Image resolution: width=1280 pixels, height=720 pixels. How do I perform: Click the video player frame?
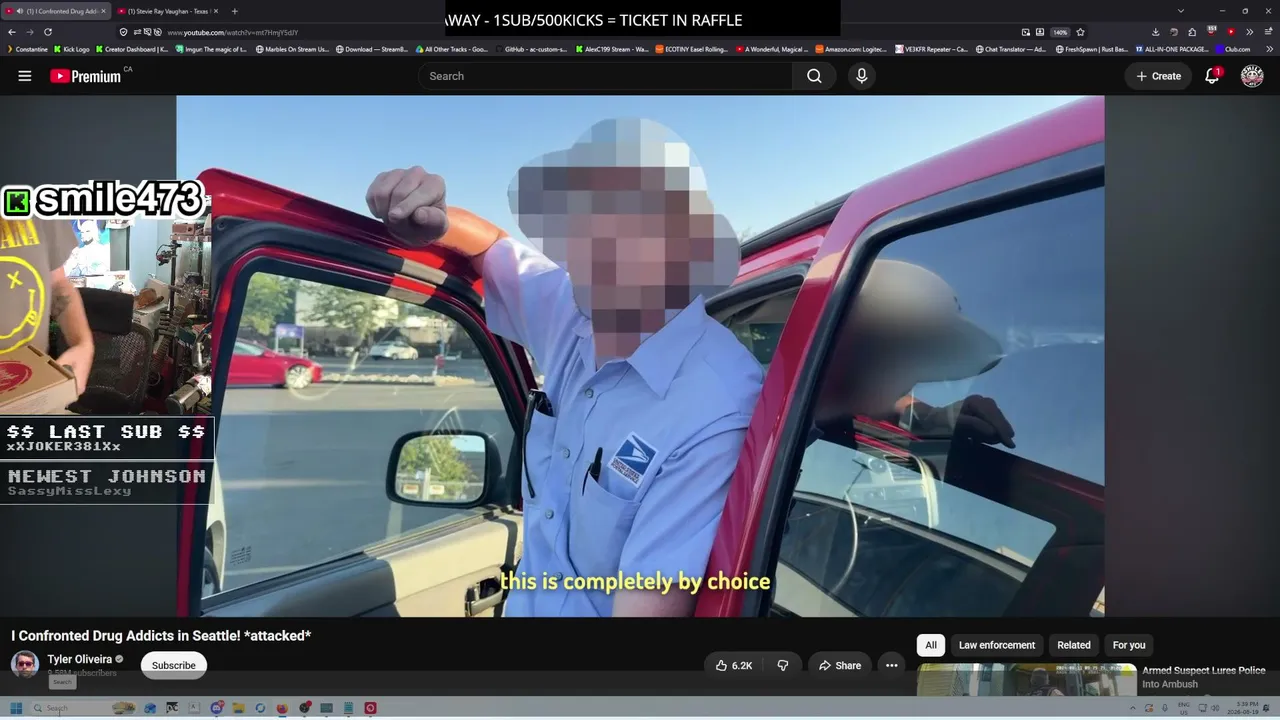(640, 356)
